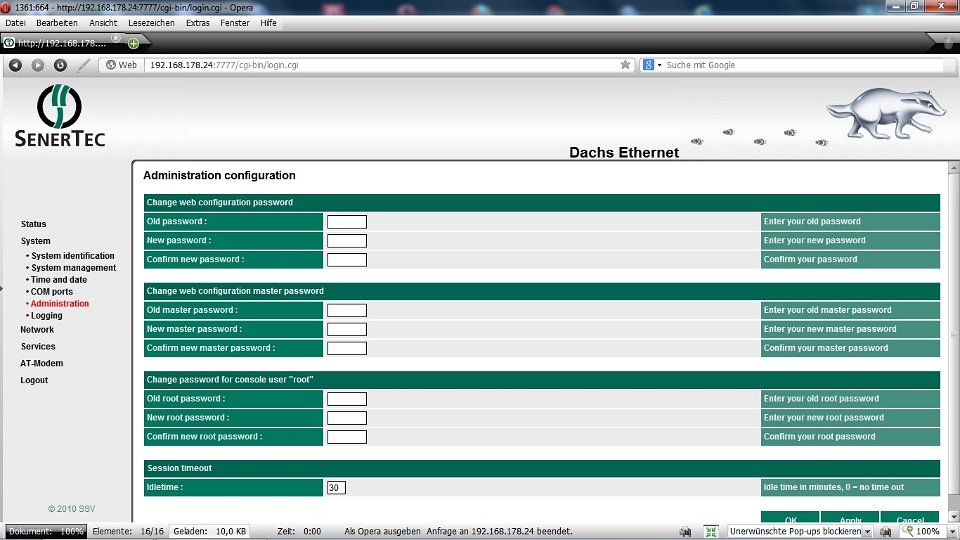Viewport: 960px width, 540px height.
Task: Reload the page with the refresh icon
Action: (60, 65)
